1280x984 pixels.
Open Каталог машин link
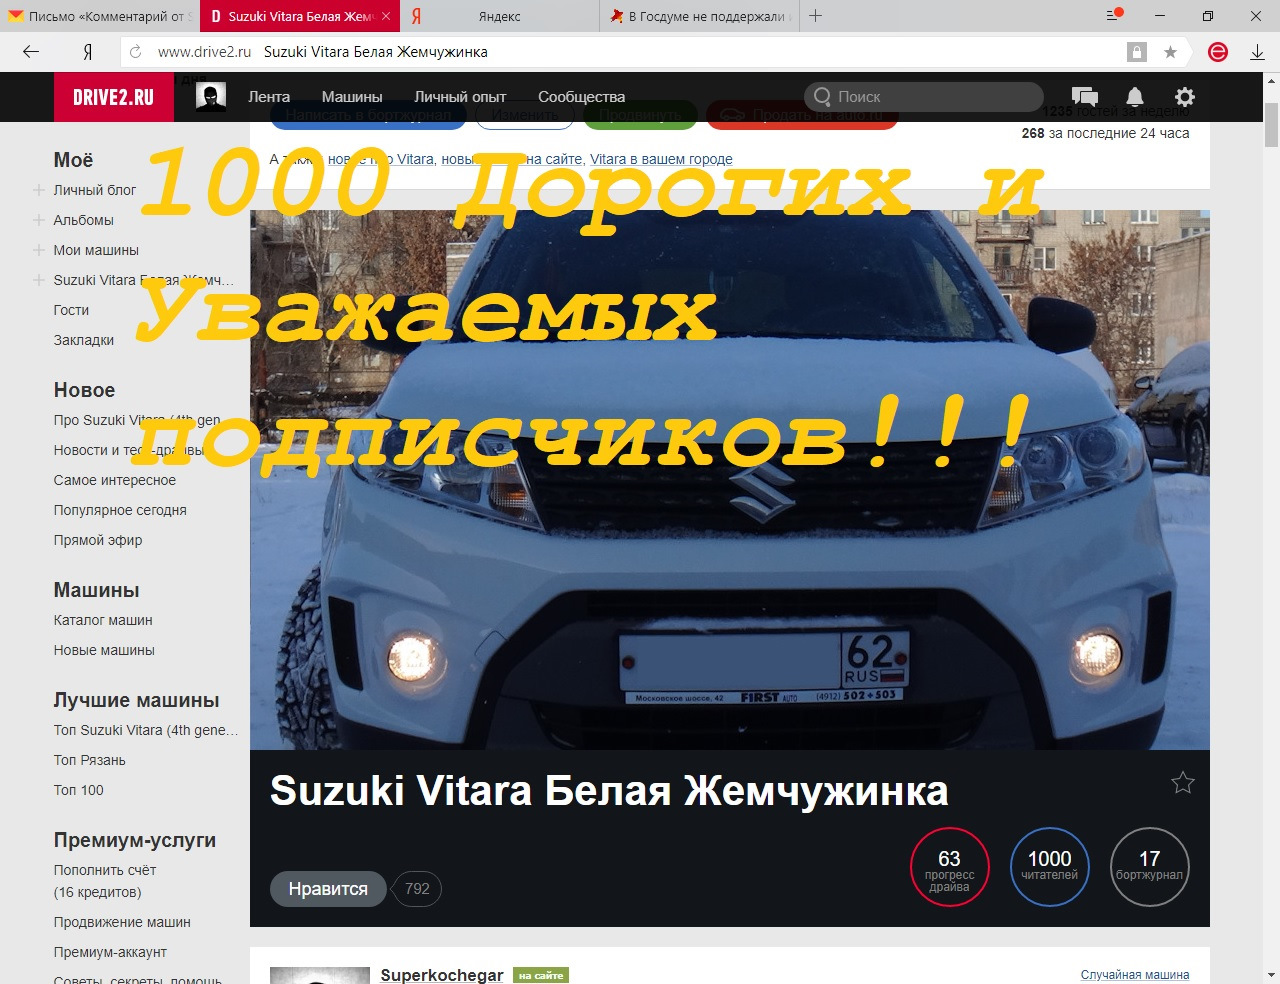click(x=103, y=620)
